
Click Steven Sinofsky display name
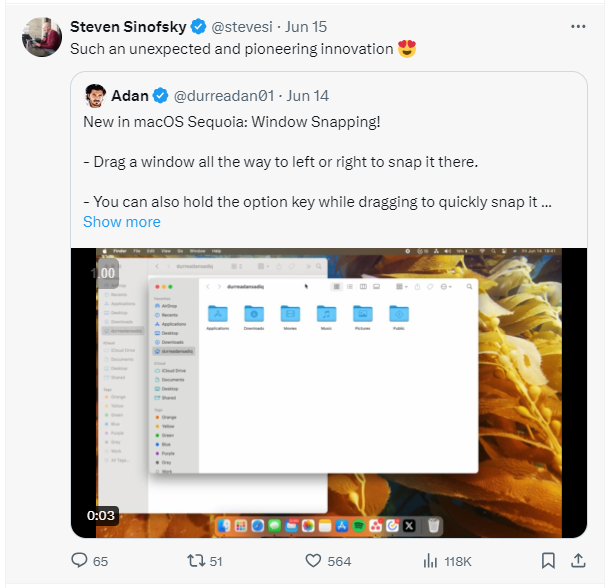128,27
